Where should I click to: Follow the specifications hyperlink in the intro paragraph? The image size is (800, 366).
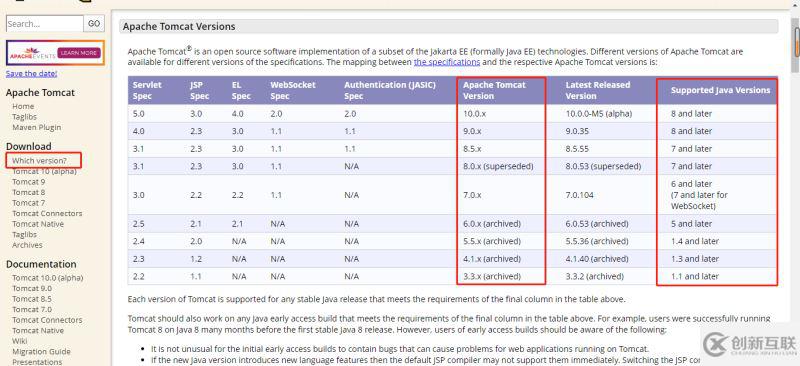[447, 62]
